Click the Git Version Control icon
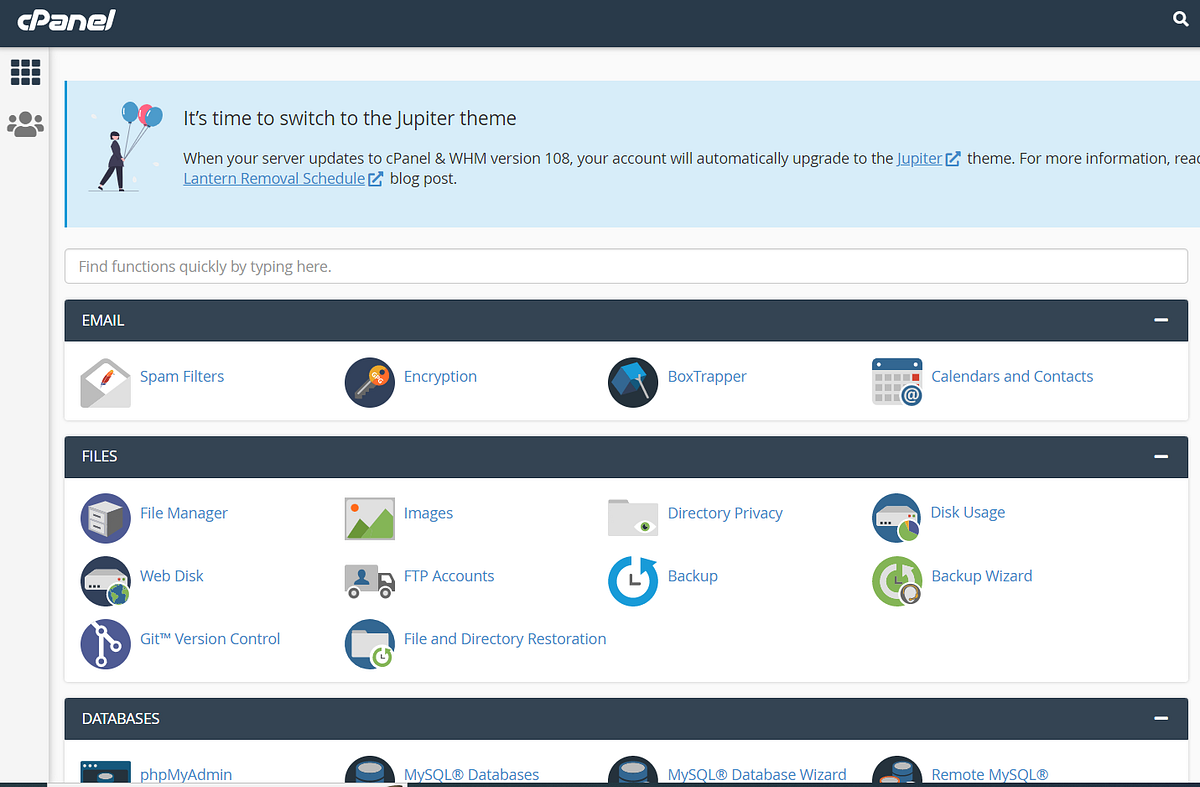 (x=105, y=644)
